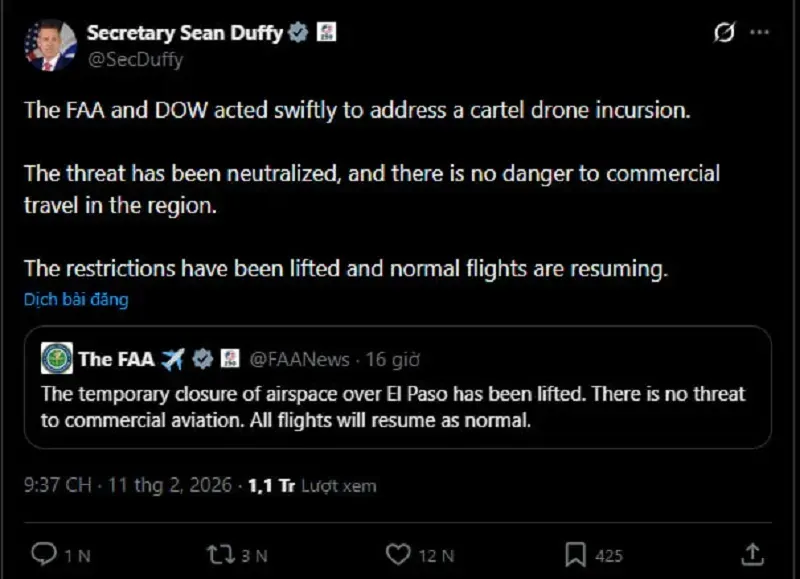Image resolution: width=800 pixels, height=579 pixels.
Task: Open the @FAANews handle in quoted post
Action: coord(298,359)
